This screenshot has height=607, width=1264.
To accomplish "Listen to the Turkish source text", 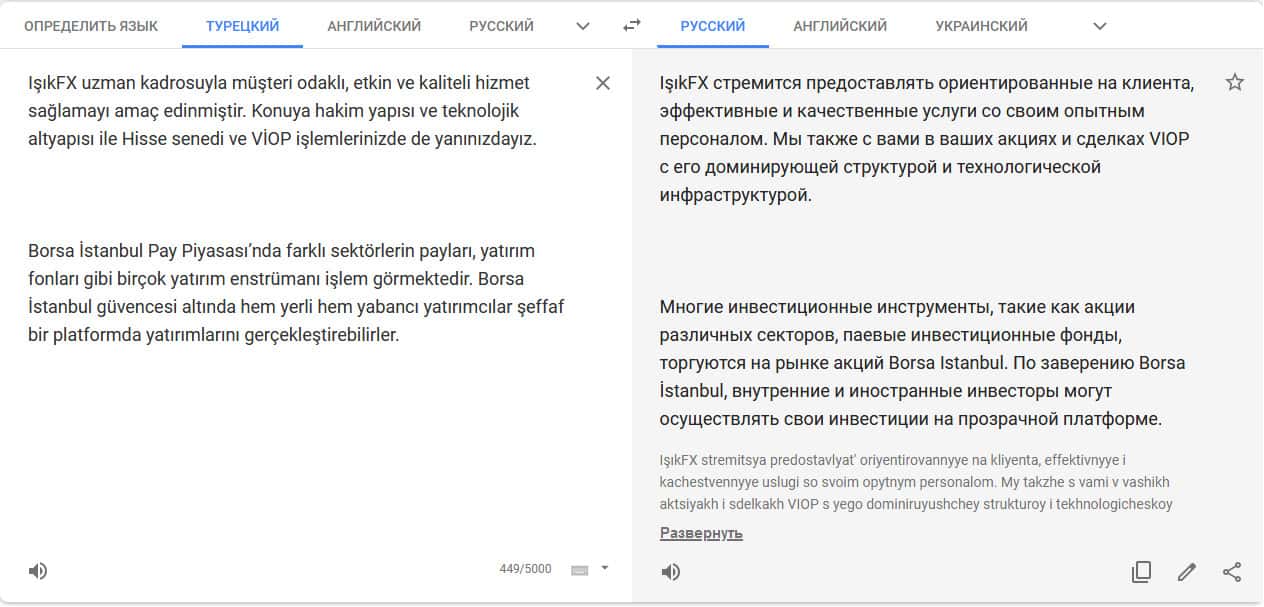I will [x=38, y=571].
